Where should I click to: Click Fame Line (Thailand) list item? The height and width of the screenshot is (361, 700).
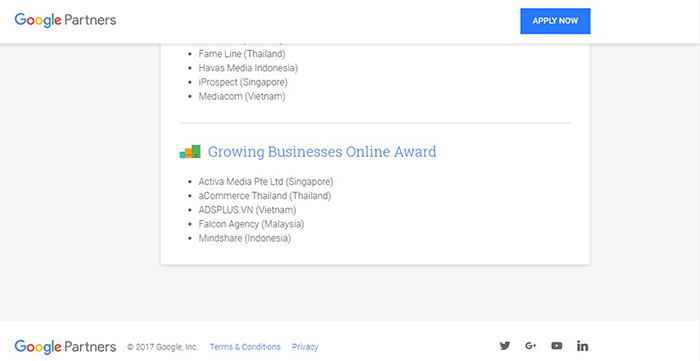point(242,54)
